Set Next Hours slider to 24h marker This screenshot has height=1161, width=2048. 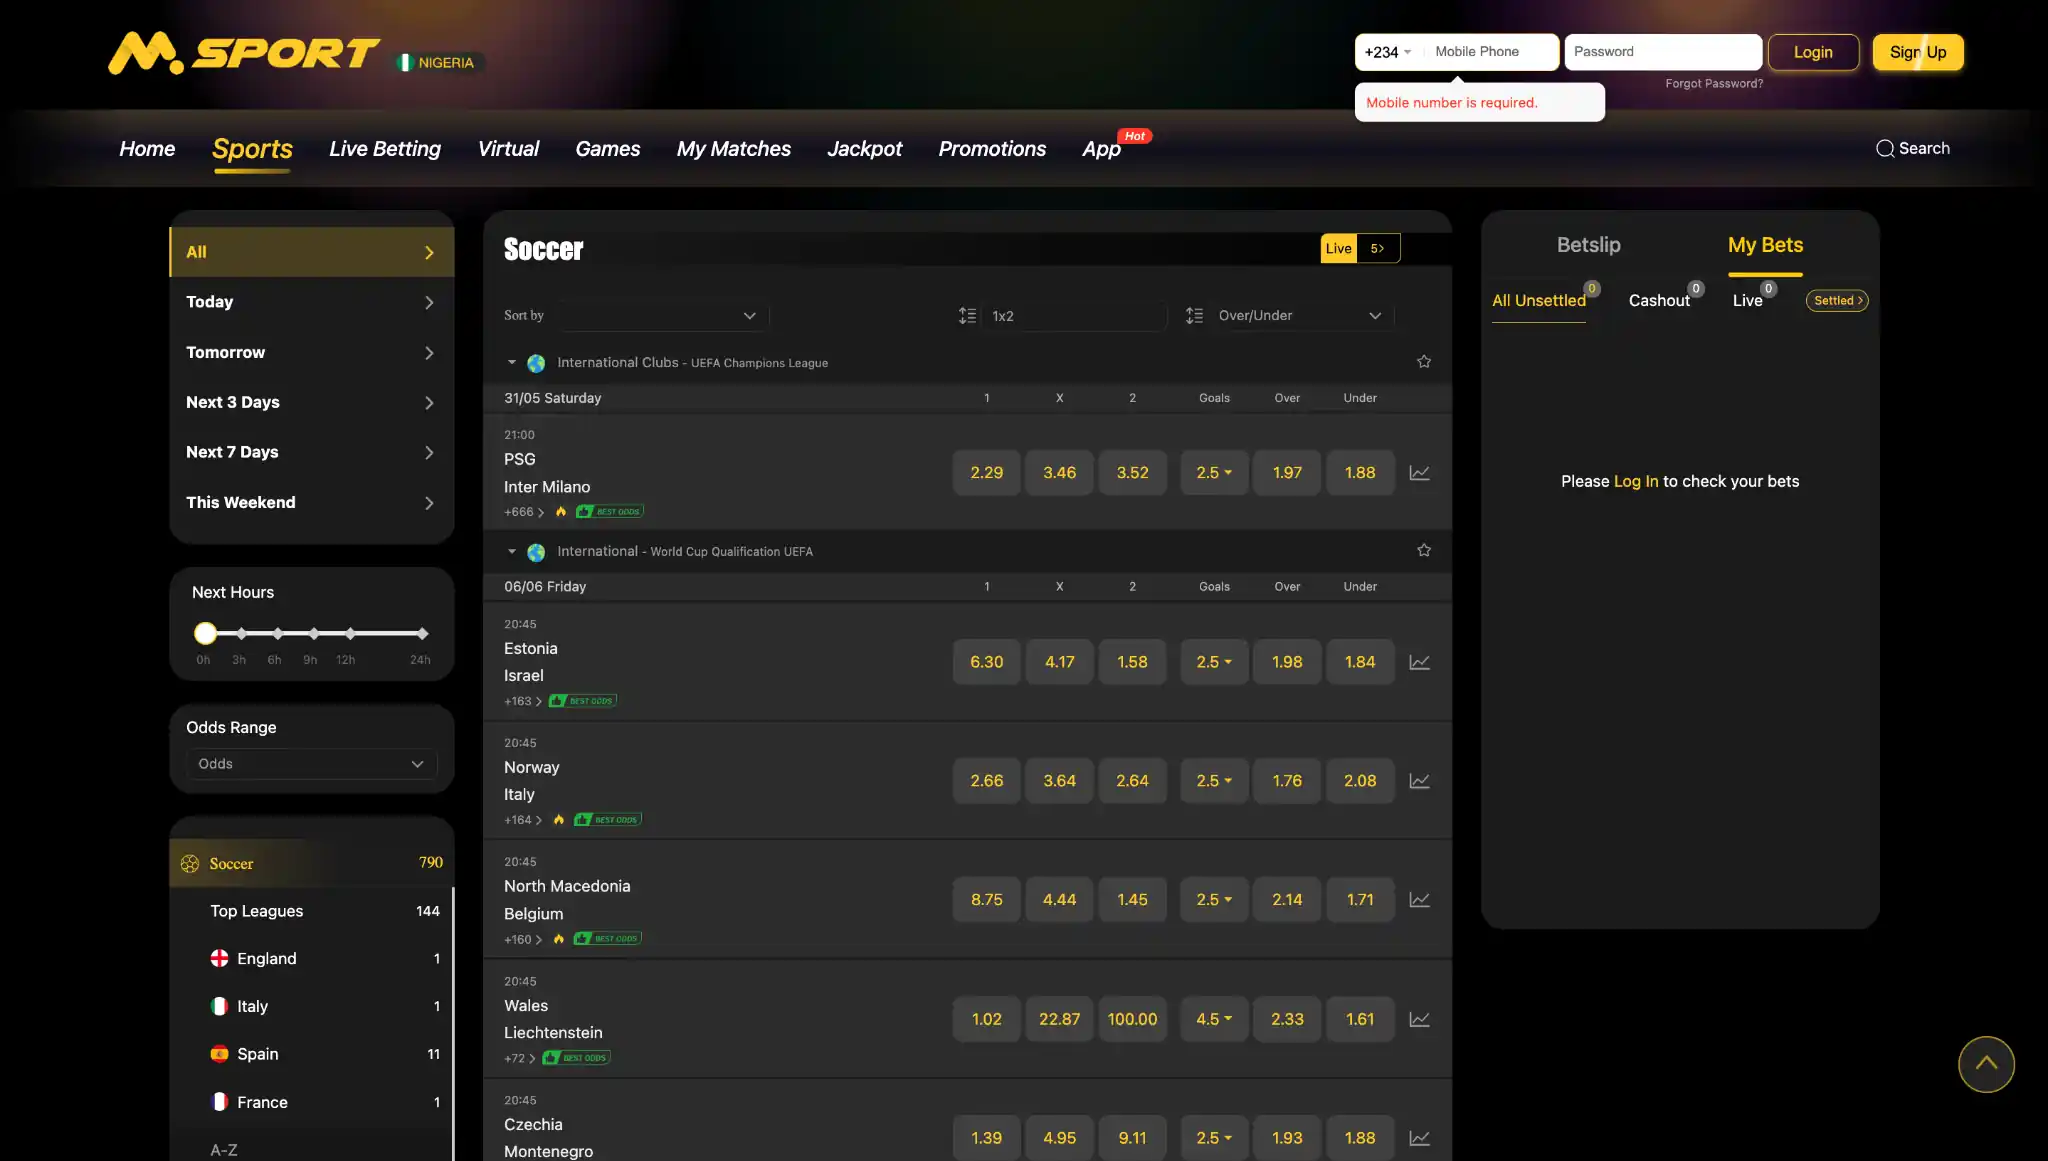pyautogui.click(x=422, y=634)
